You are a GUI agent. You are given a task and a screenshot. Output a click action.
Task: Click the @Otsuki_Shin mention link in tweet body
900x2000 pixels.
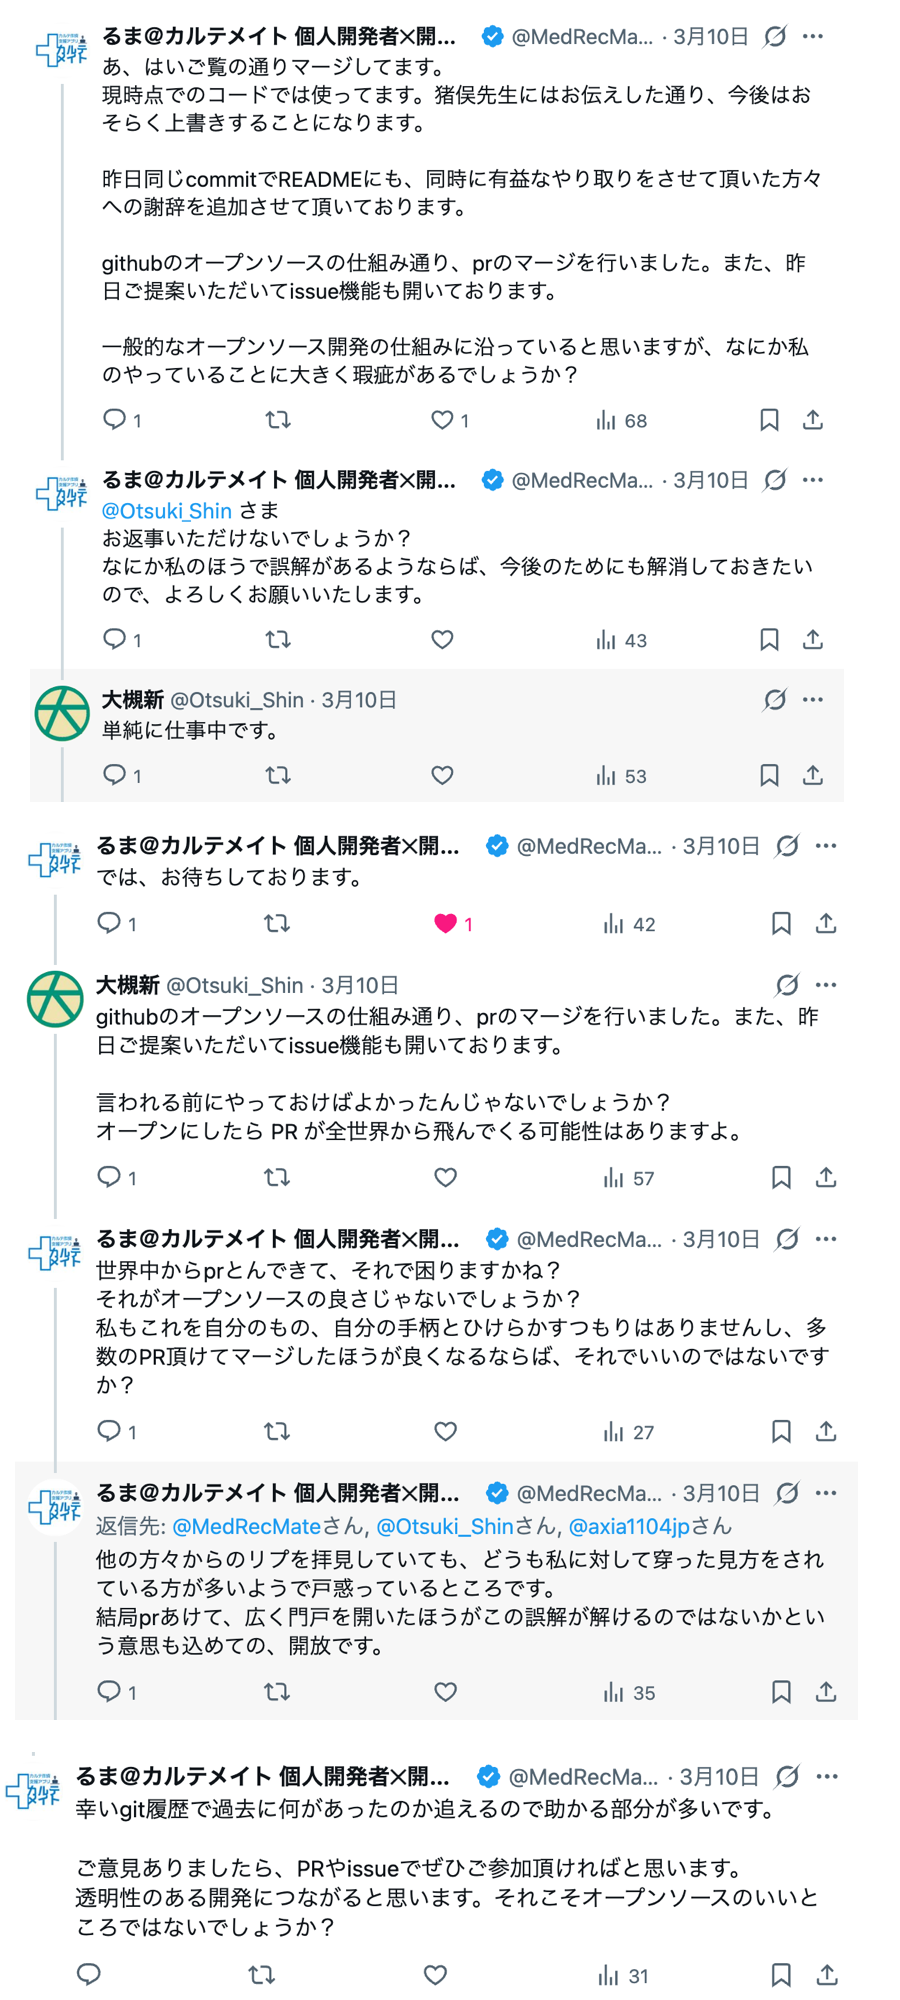click(x=167, y=510)
